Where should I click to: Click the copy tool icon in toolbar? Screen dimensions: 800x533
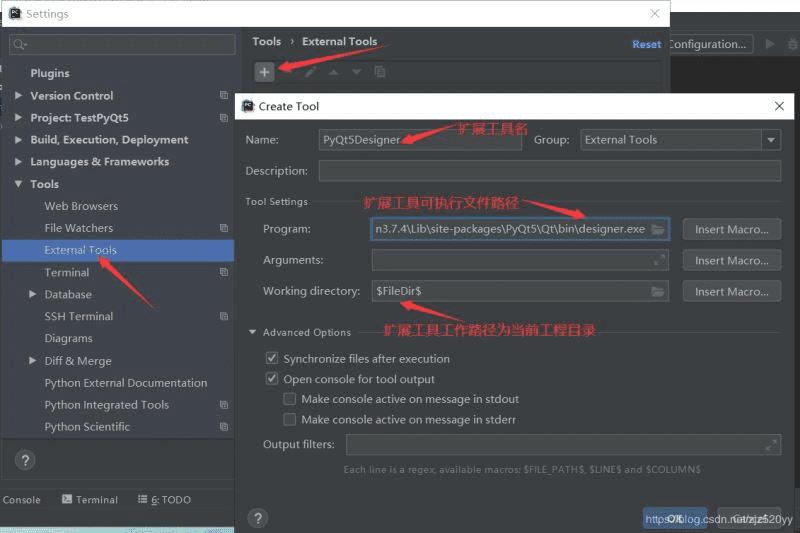pyautogui.click(x=380, y=72)
